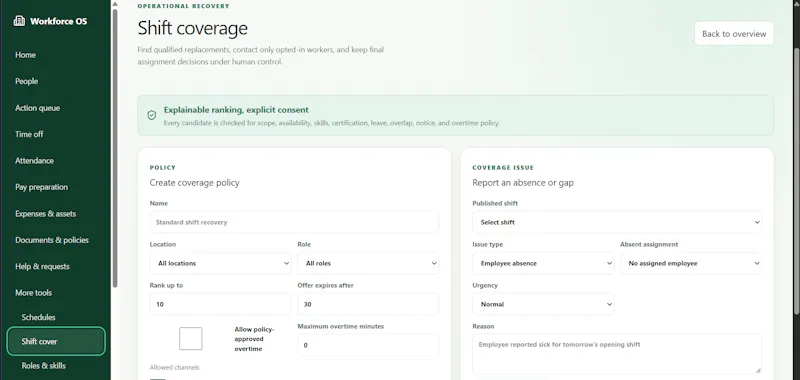Focus the policy Name input field

(x=294, y=222)
